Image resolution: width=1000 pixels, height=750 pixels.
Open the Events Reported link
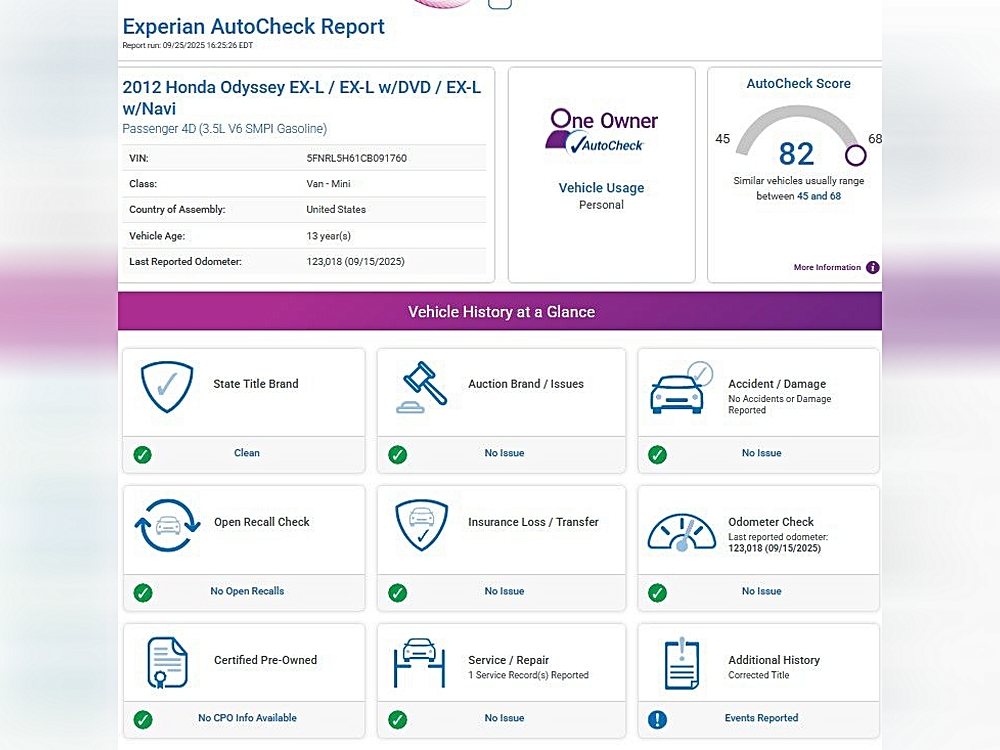click(761, 718)
